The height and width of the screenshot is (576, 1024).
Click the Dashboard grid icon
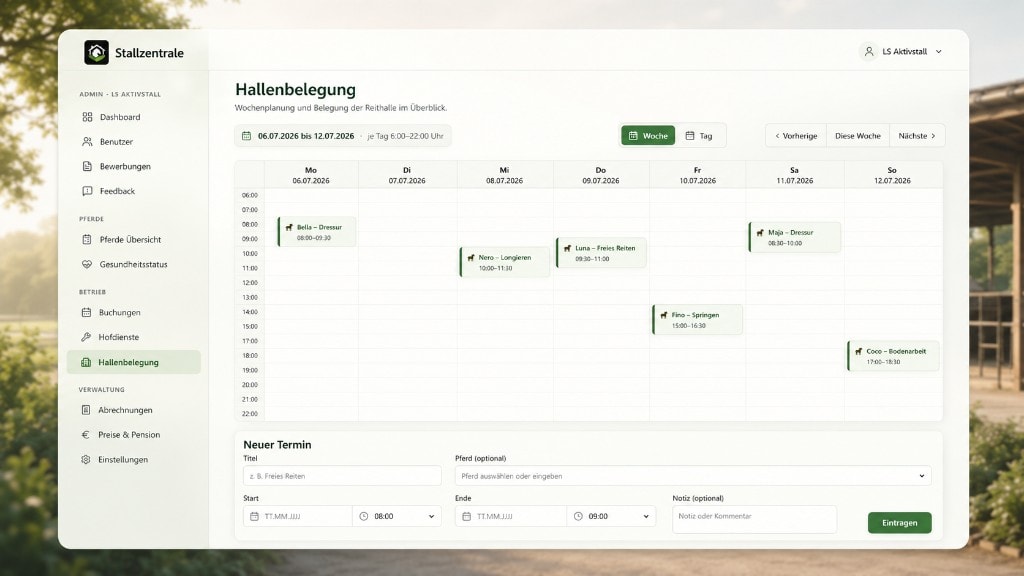pyautogui.click(x=88, y=117)
